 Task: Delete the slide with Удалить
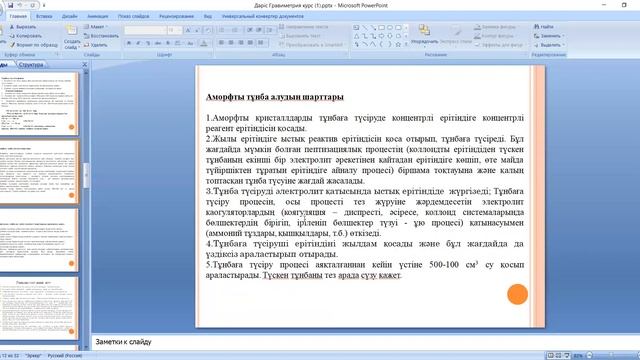tap(96, 45)
